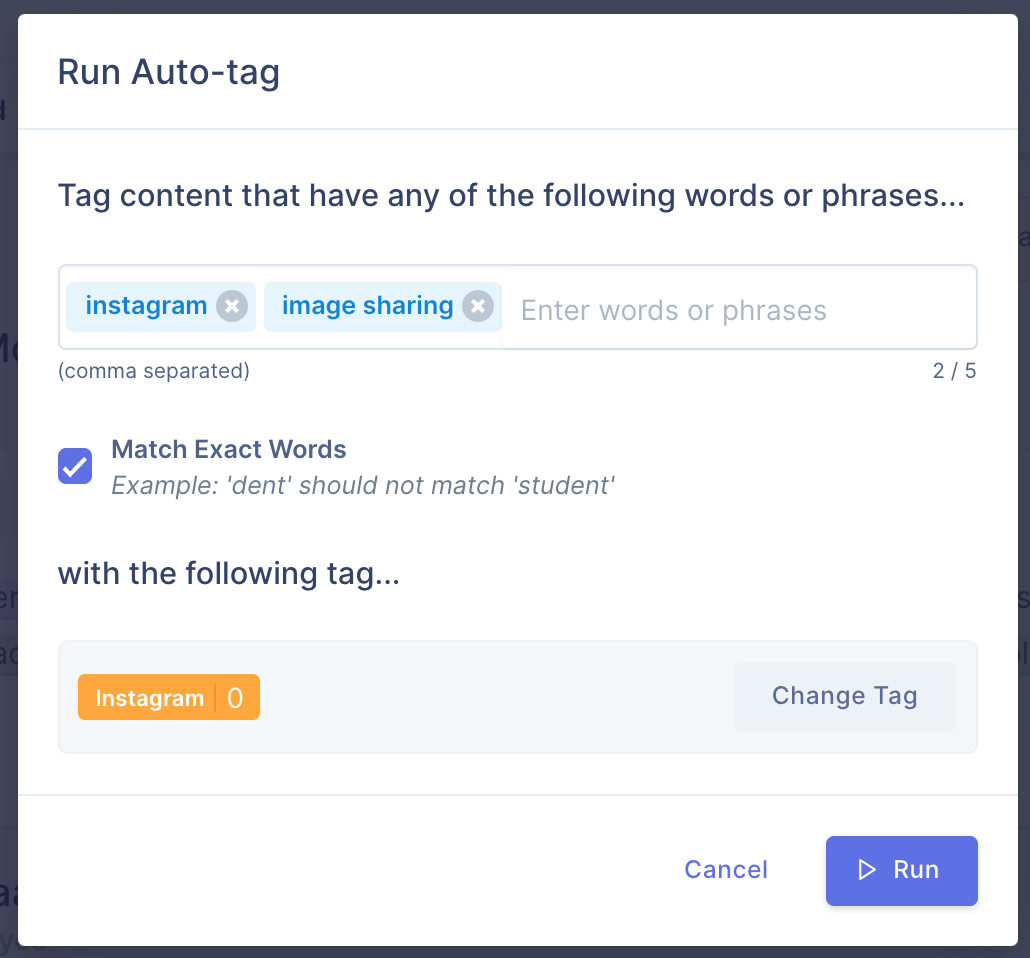Click the example text about 'dent' and 'student'
1030x958 pixels.
point(363,486)
